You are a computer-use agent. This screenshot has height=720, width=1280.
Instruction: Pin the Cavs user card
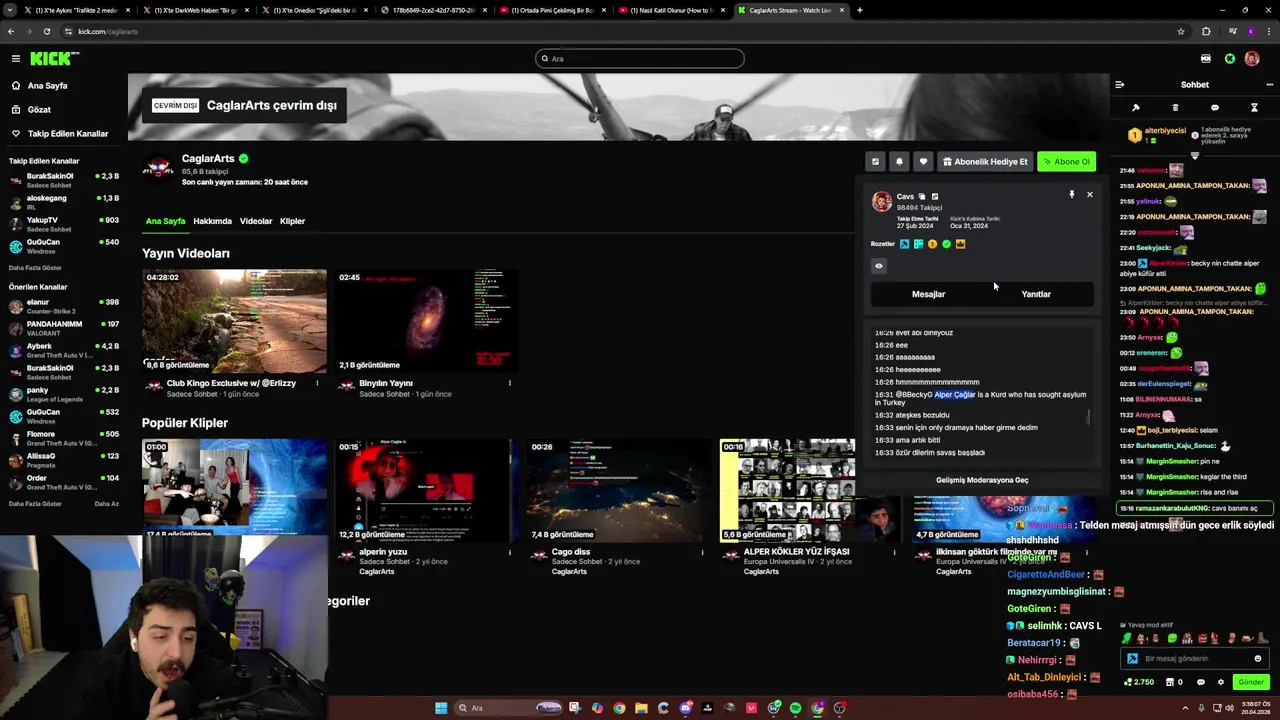point(1071,195)
